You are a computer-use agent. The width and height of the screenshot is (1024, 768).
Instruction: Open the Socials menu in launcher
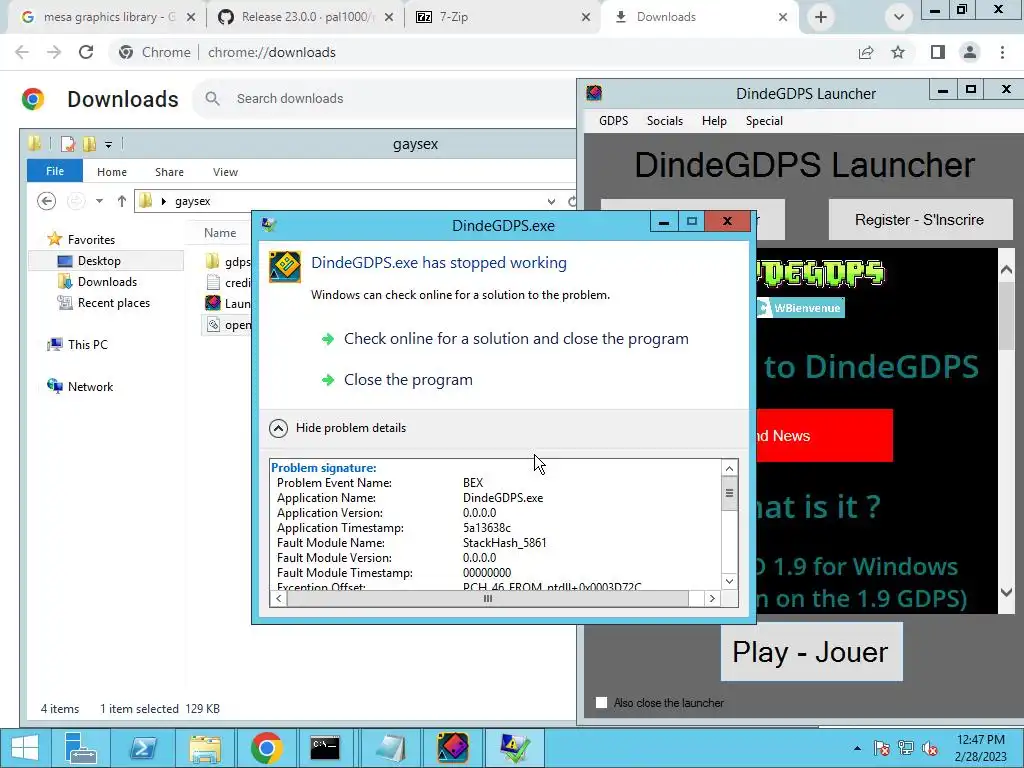click(x=664, y=121)
